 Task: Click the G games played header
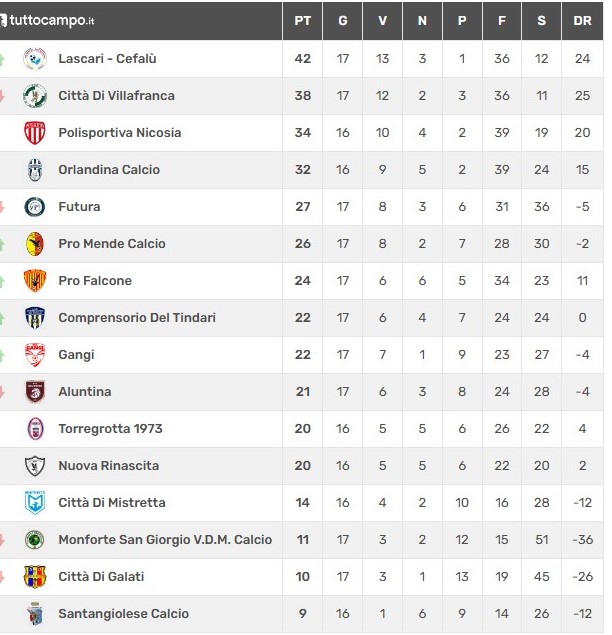(343, 21)
